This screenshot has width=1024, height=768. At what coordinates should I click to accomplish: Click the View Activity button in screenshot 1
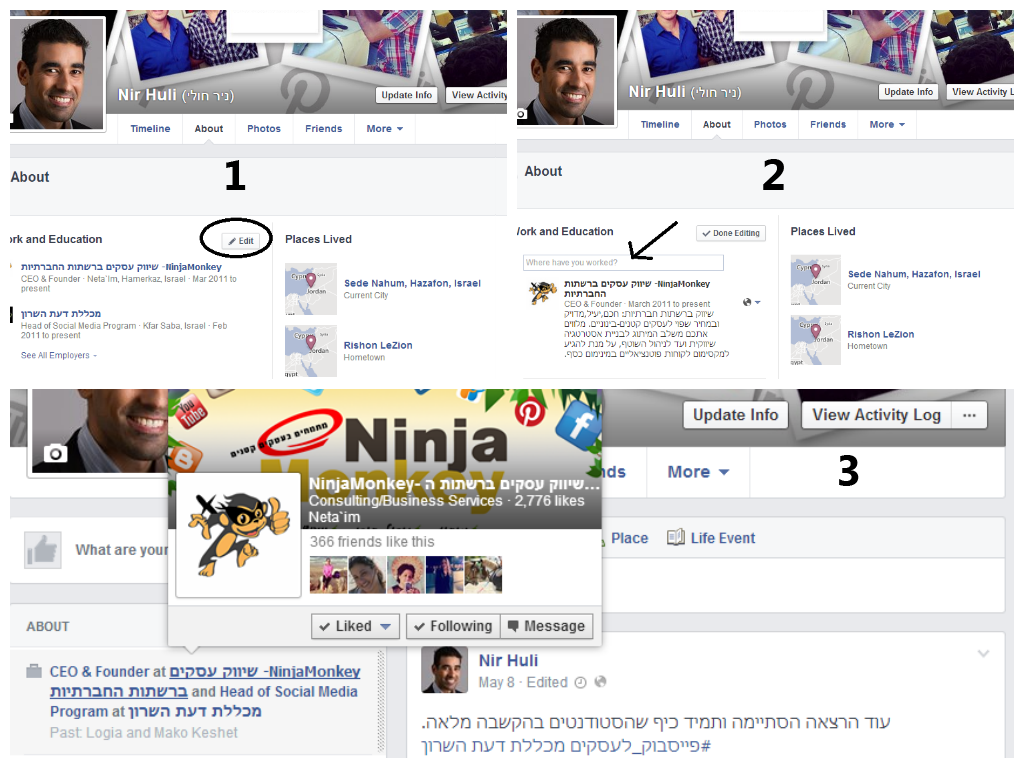click(476, 95)
